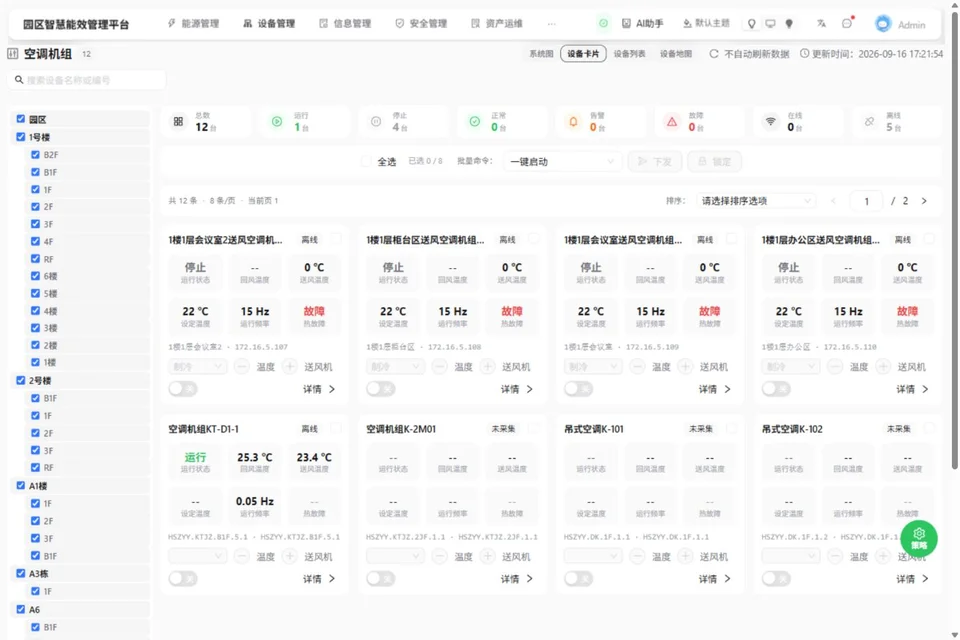Click the 空调机组 panel layout icon
The image size is (960, 640).
pyautogui.click(x=13, y=54)
